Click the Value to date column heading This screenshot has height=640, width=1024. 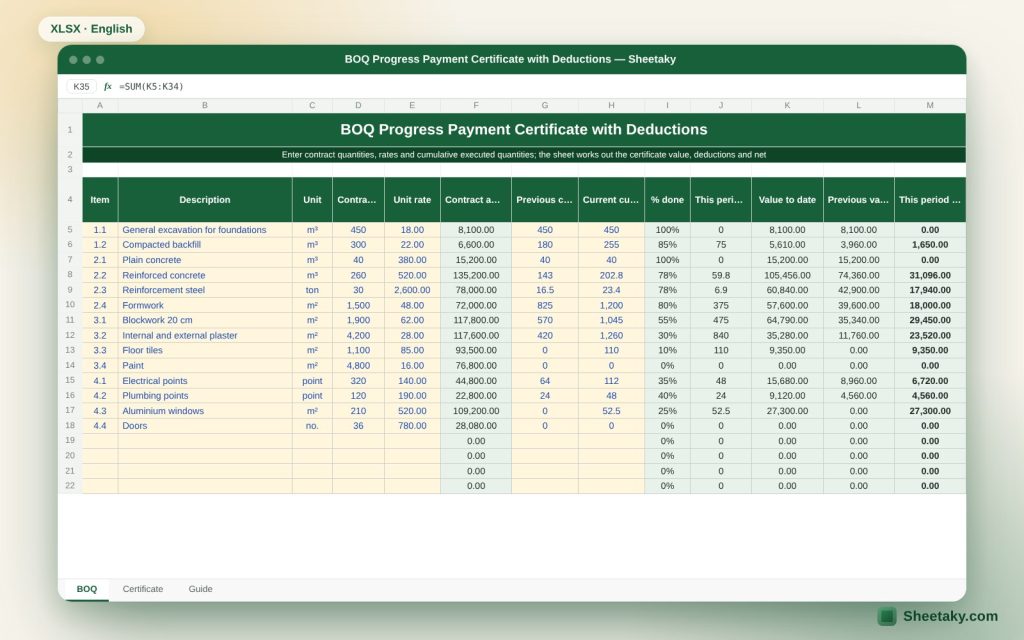(x=787, y=200)
